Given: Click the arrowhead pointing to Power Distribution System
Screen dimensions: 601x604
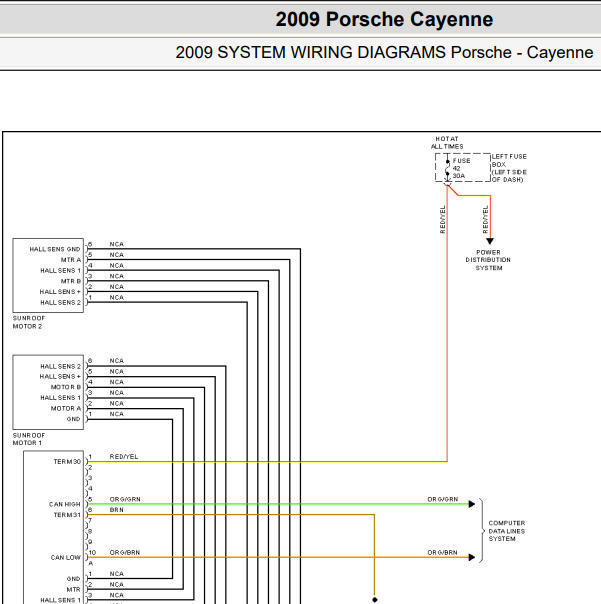Looking at the screenshot, I should pos(490,241).
